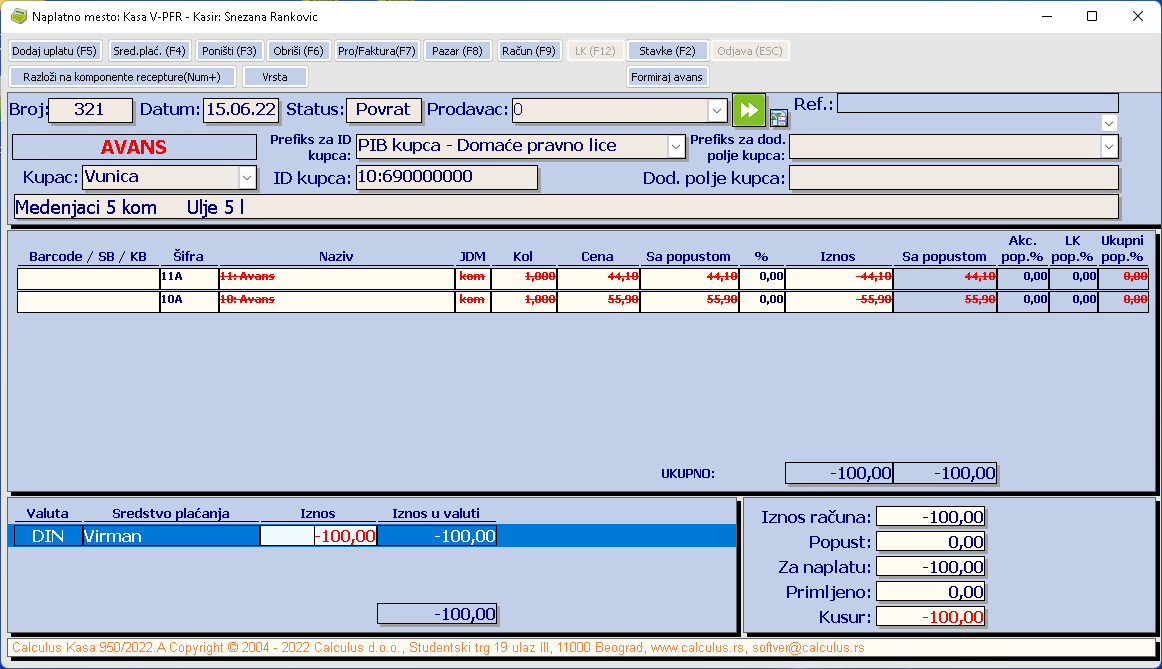This screenshot has height=669, width=1162.
Task: Click the second UKUPNO total box under Sa popustom
Action: coord(945,473)
